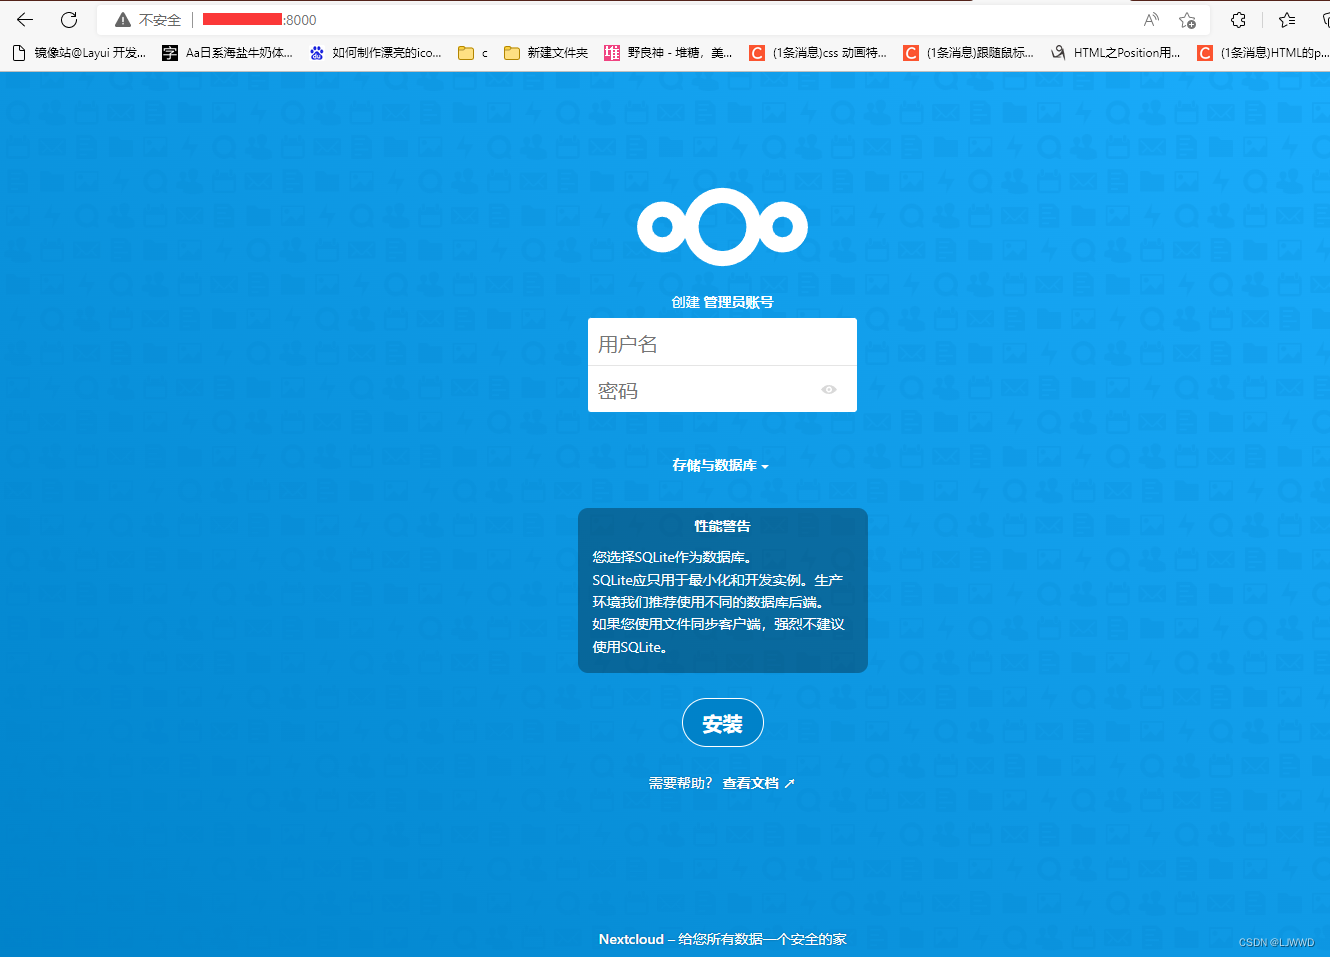Open bookmark (1条消息)跟随鼠标
This screenshot has width=1330, height=957.
coord(969,53)
